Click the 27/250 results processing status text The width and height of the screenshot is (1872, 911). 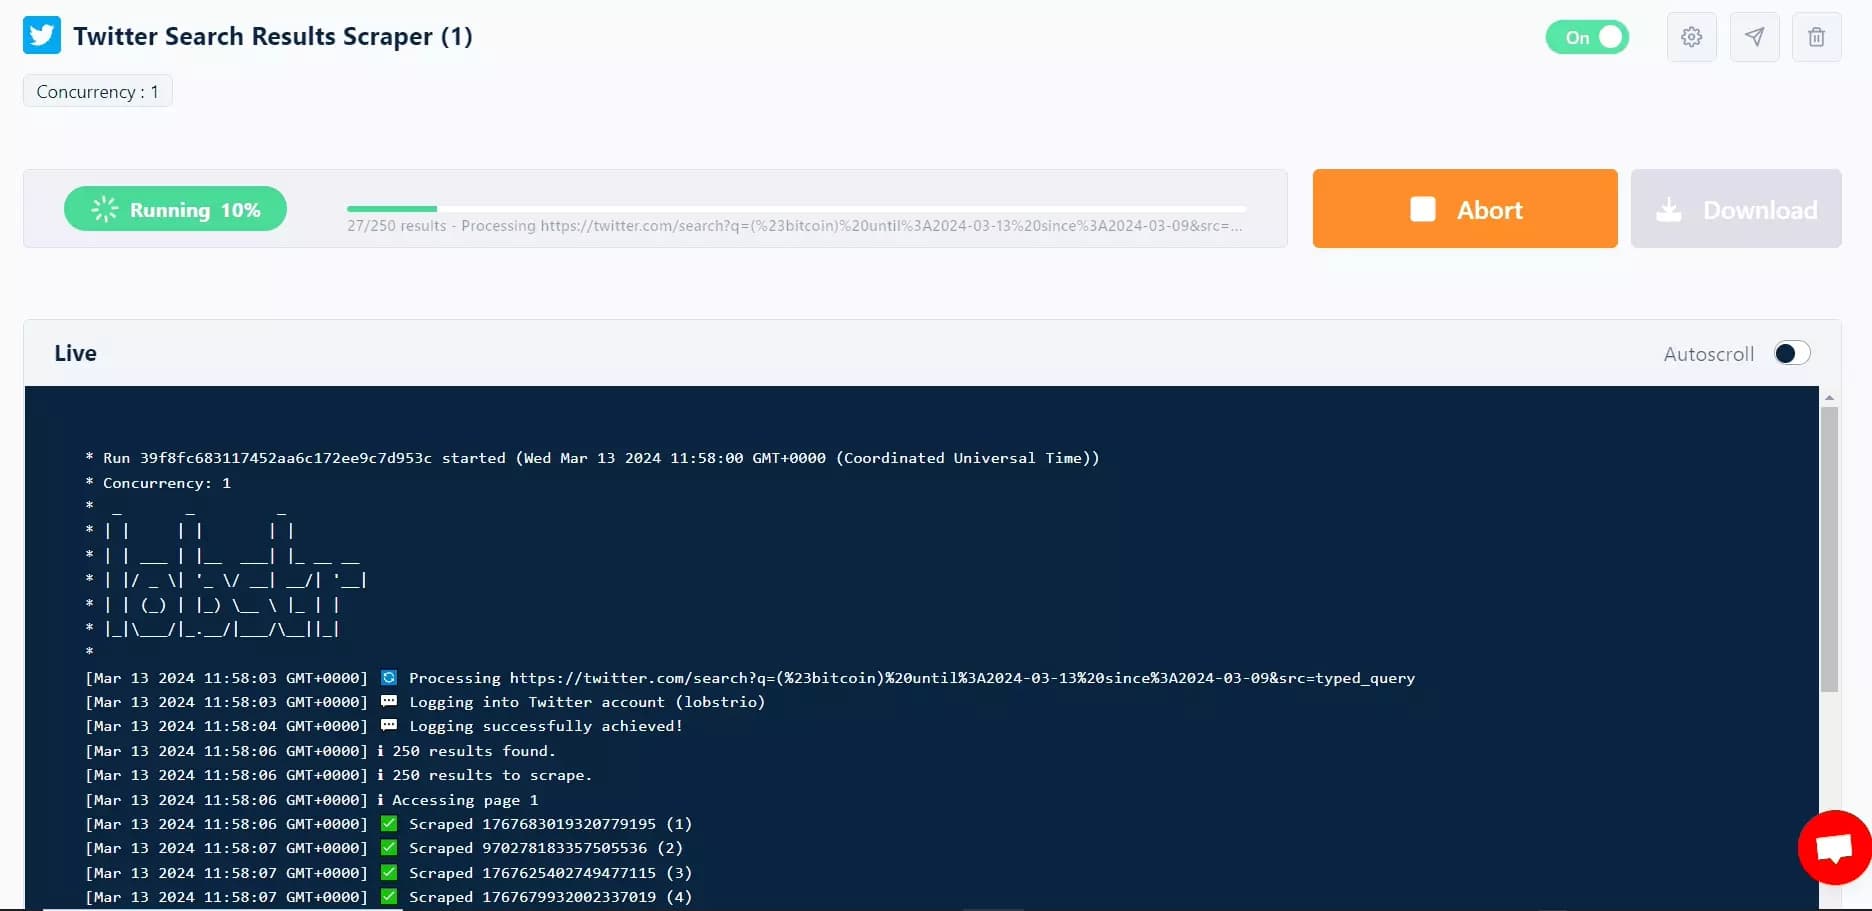click(x=795, y=226)
